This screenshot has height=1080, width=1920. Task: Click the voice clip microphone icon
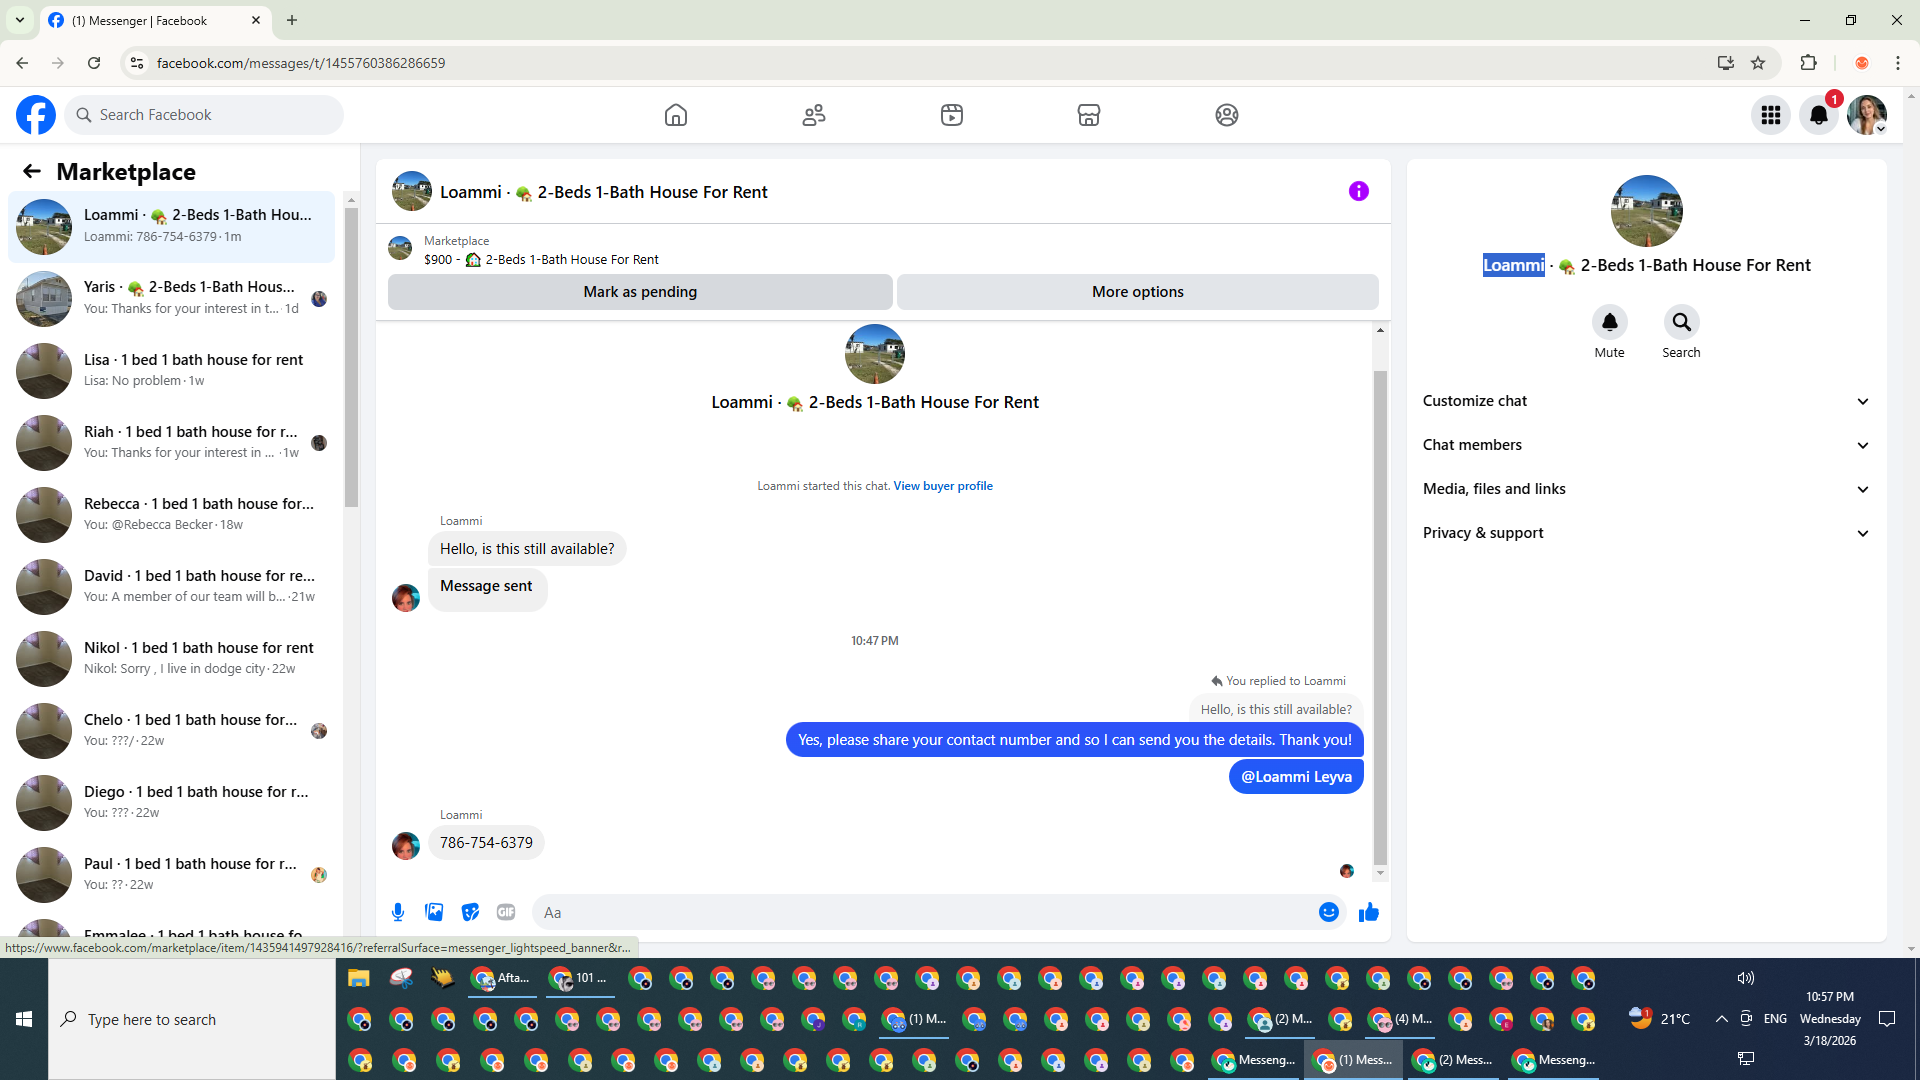pos(398,912)
